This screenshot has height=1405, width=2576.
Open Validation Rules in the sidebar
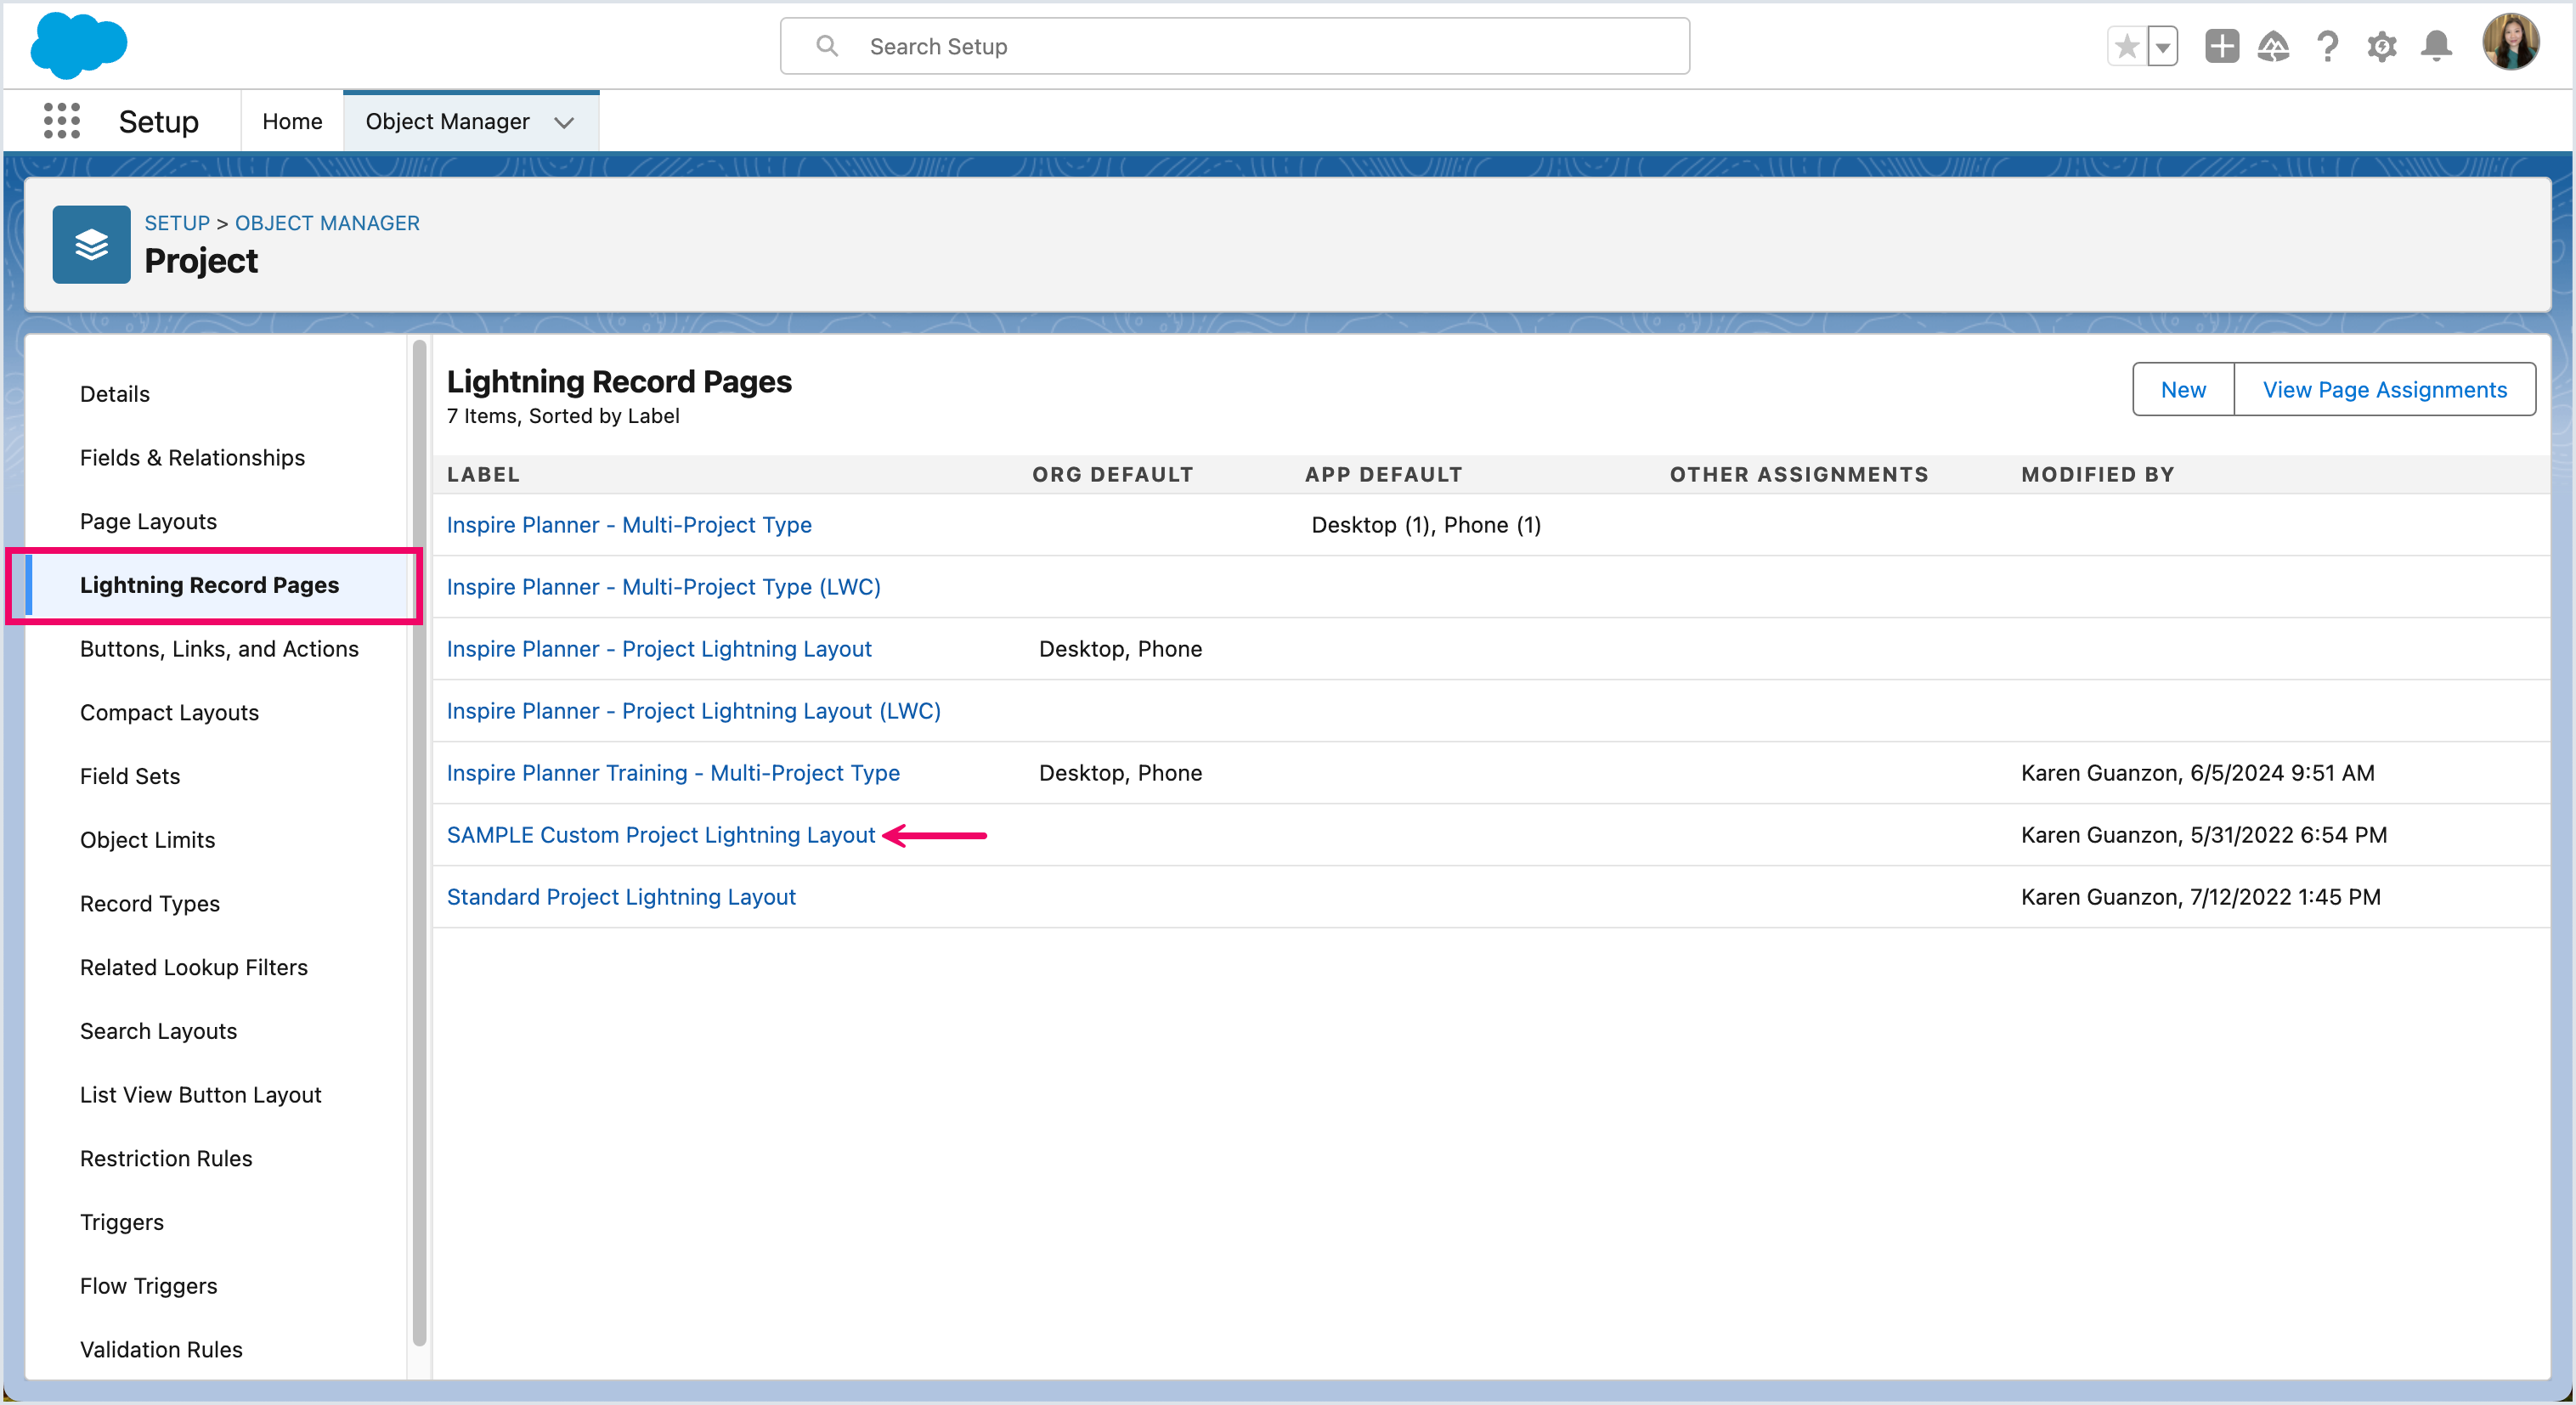tap(161, 1350)
